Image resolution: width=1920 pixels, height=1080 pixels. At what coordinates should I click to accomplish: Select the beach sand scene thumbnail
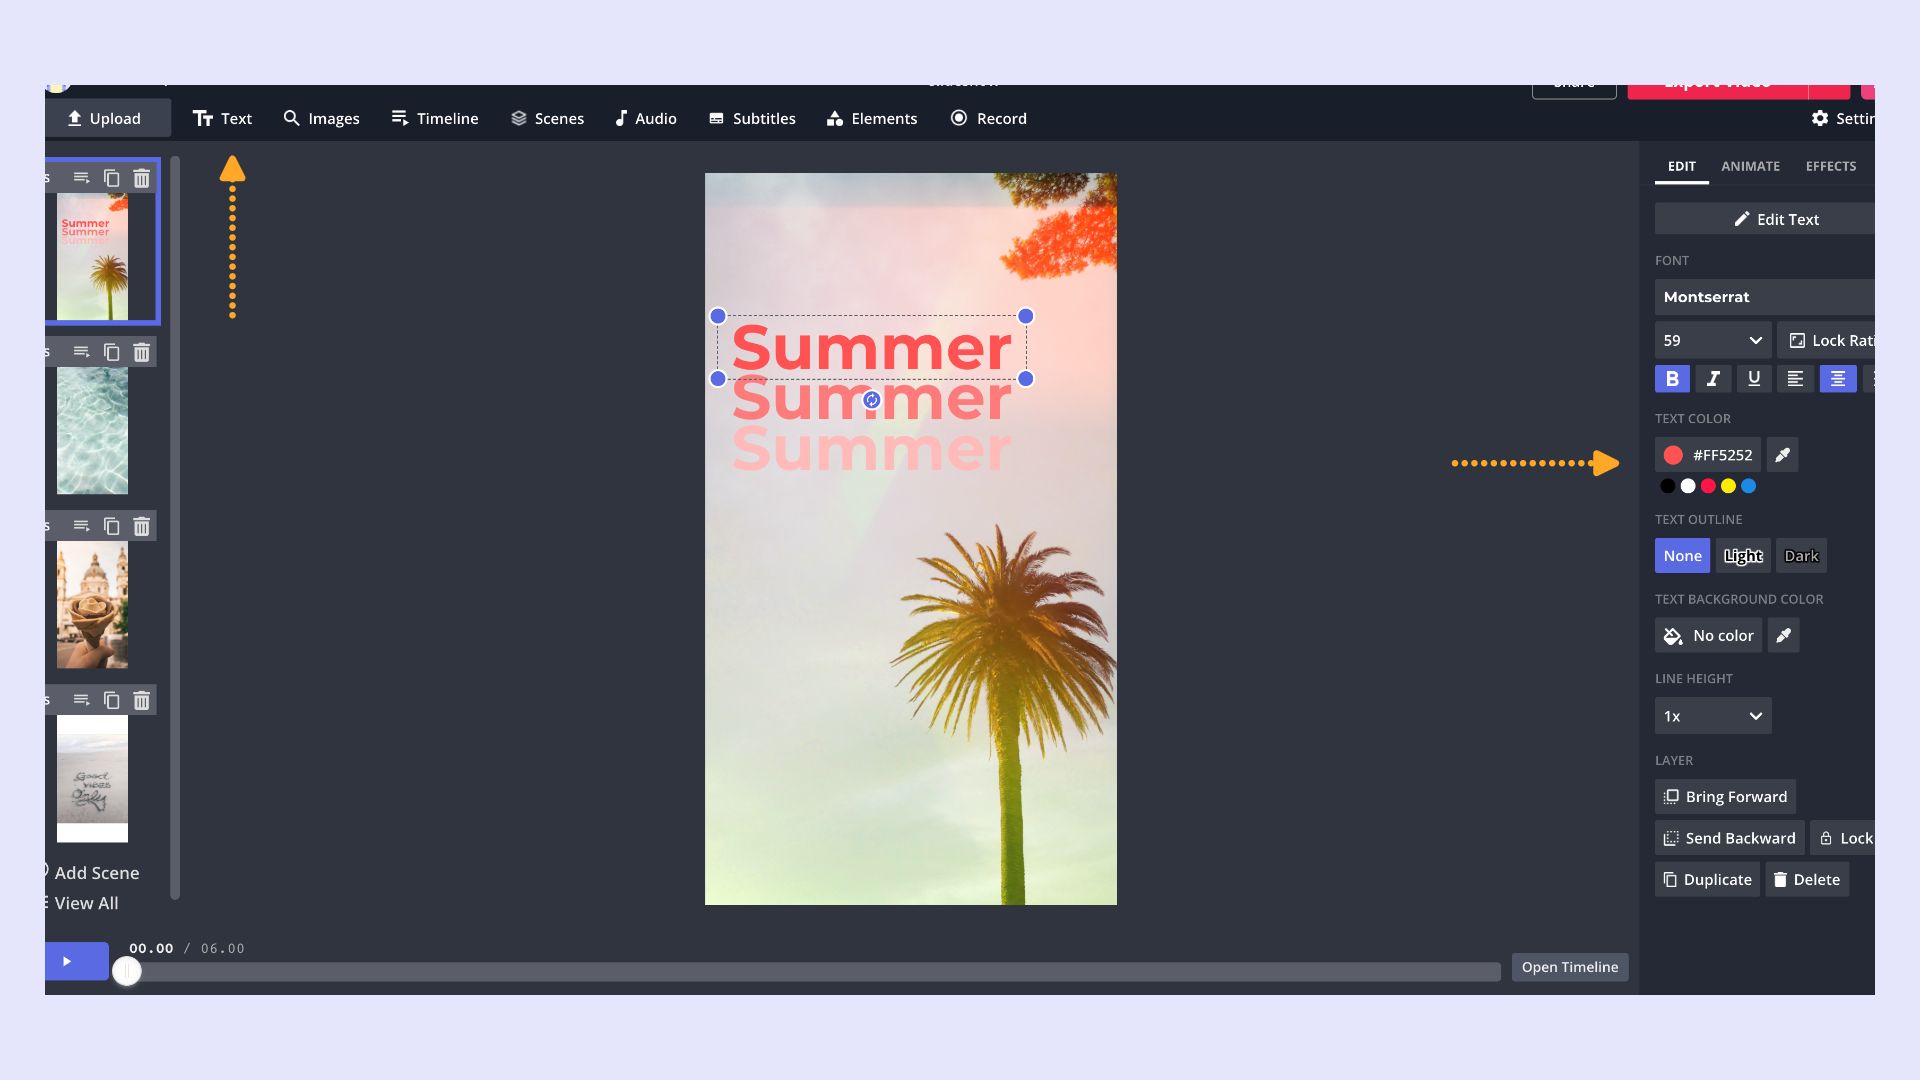coord(92,778)
